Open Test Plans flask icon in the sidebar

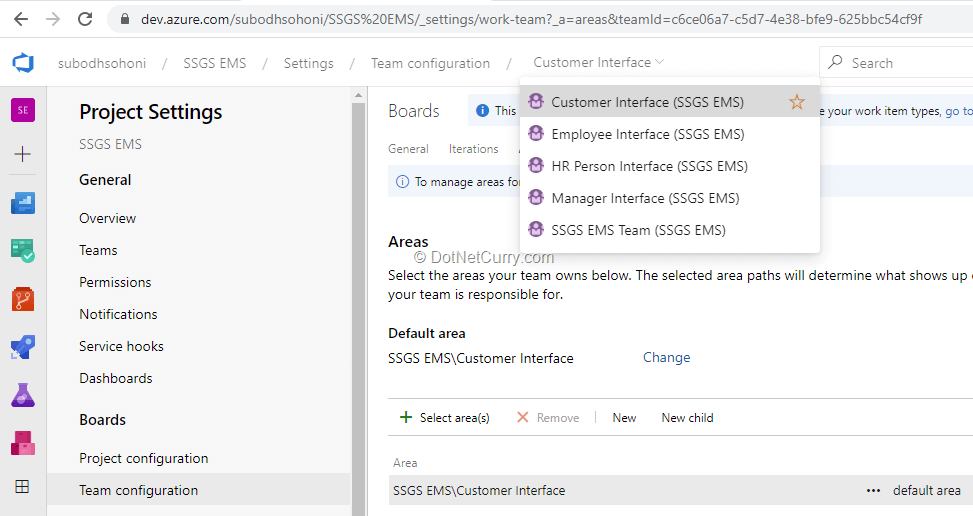pyautogui.click(x=23, y=395)
